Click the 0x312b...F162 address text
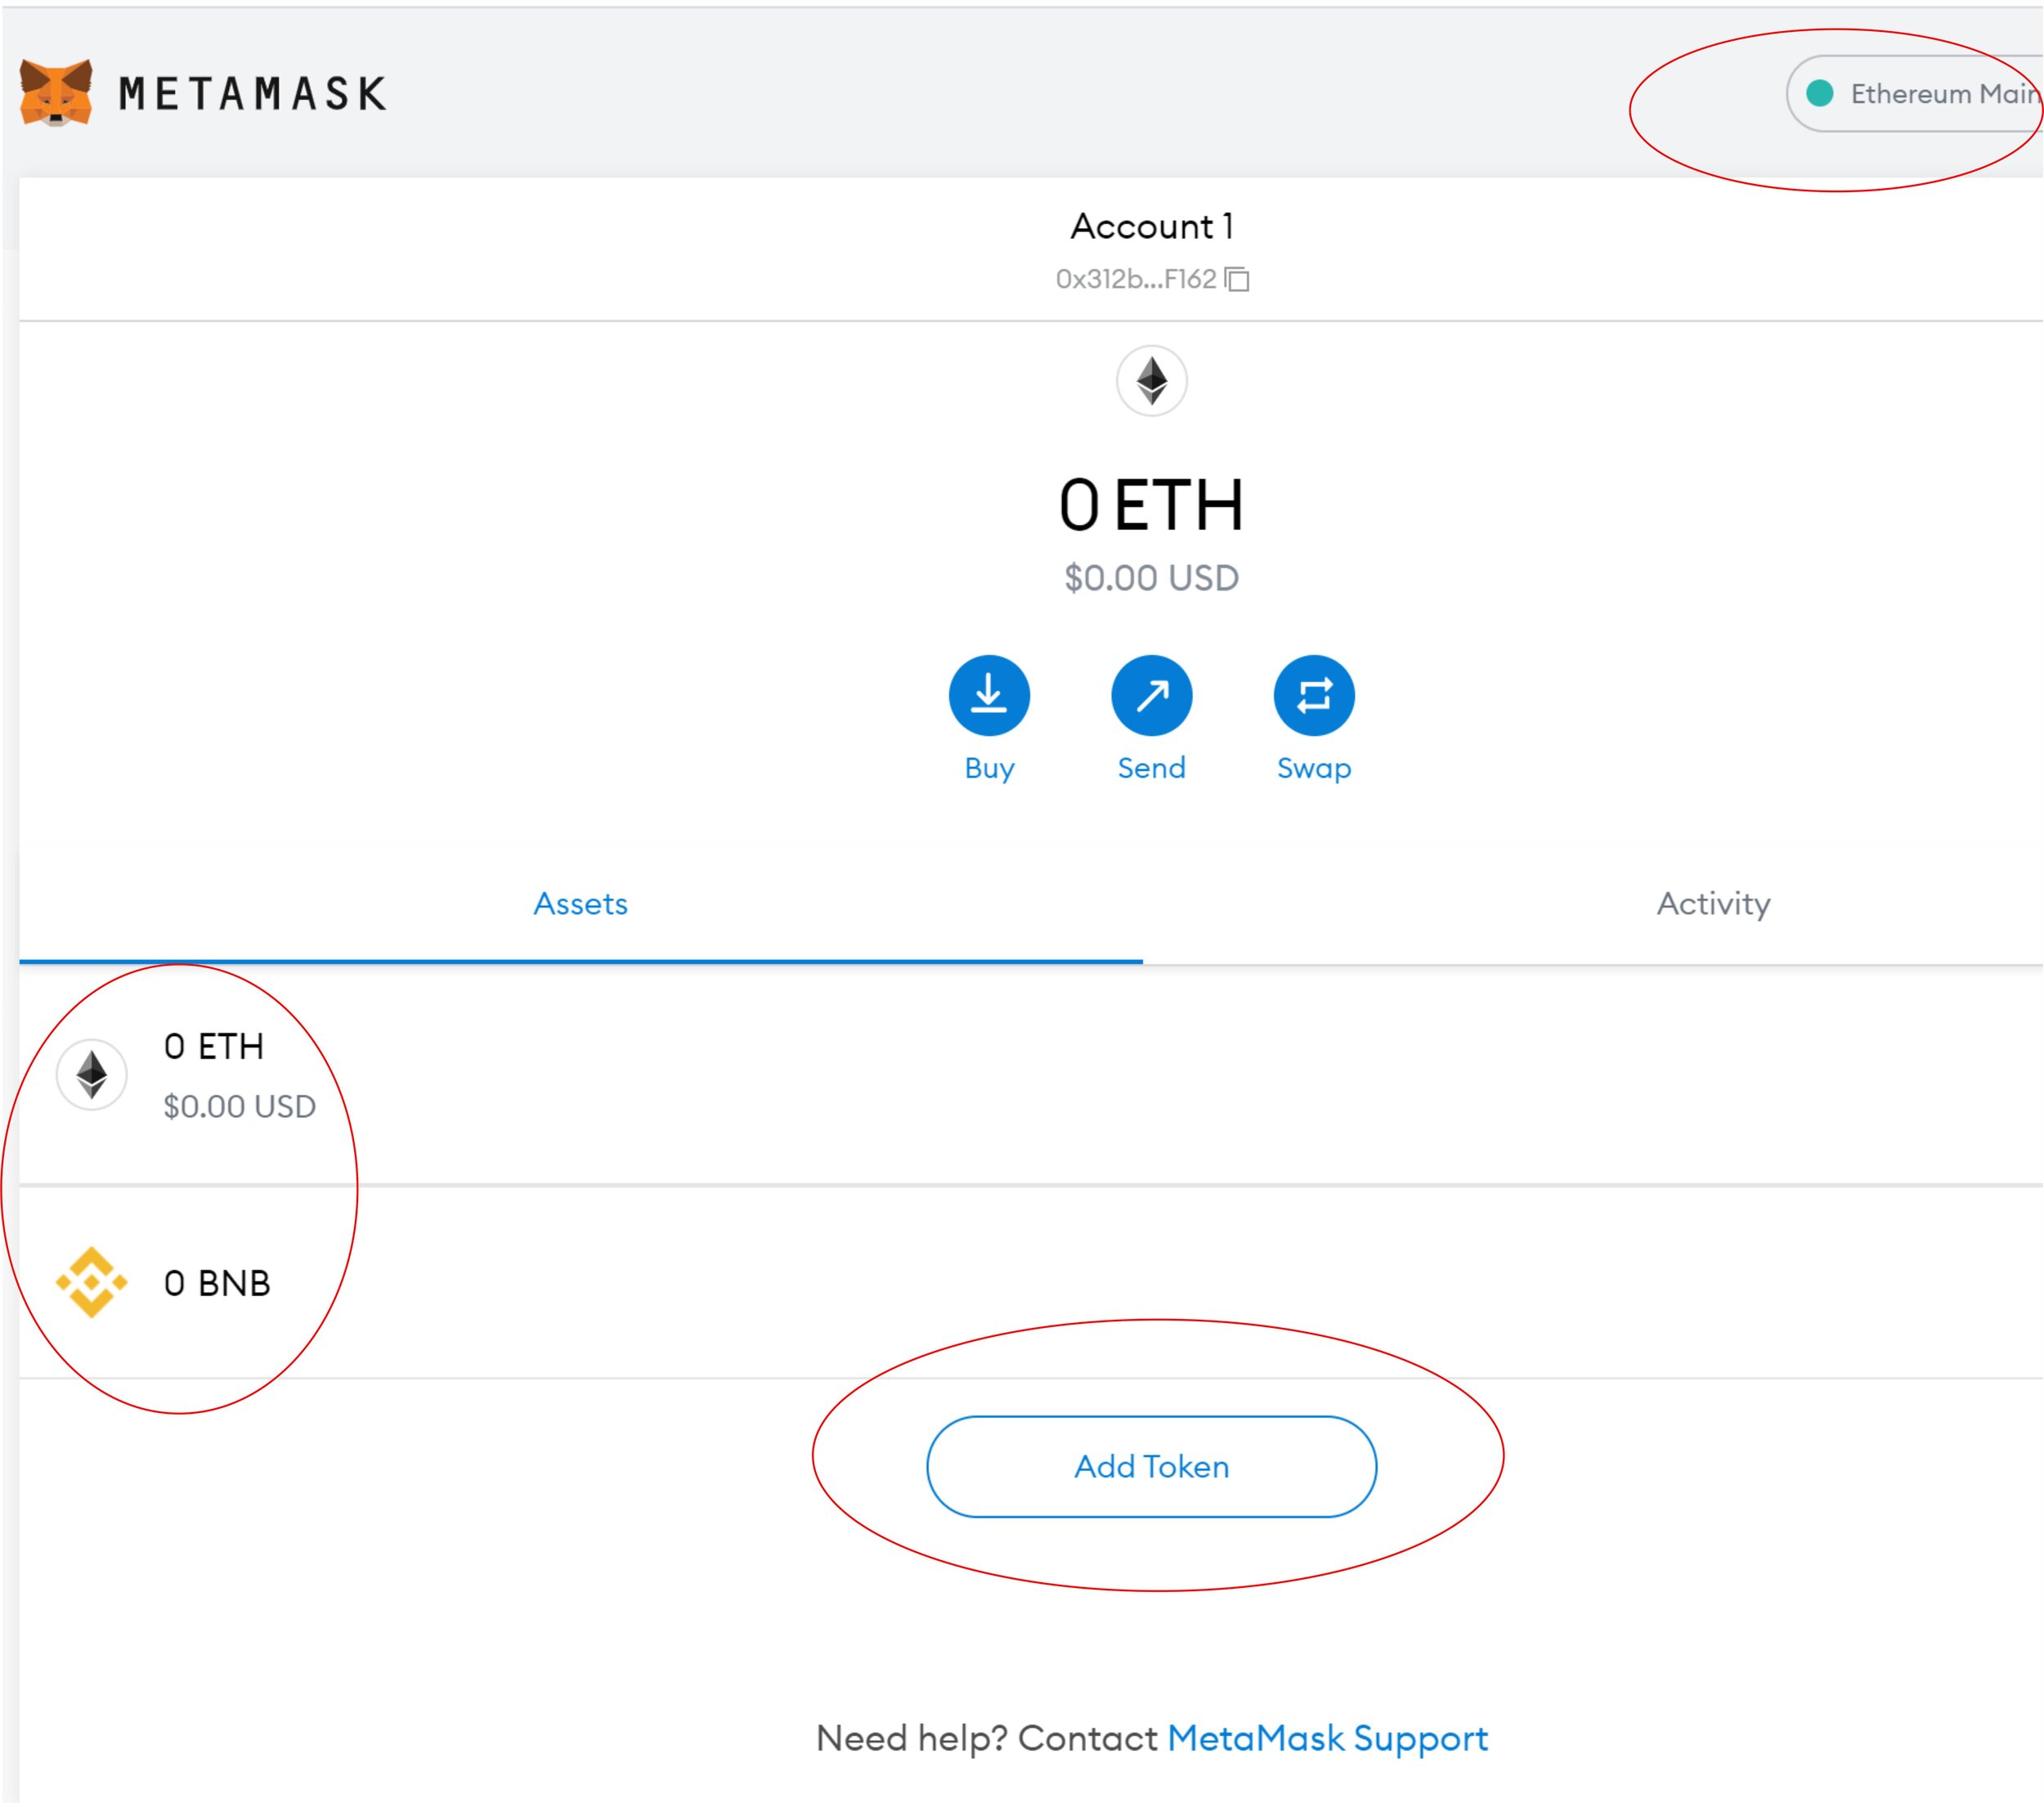 pos(1135,279)
